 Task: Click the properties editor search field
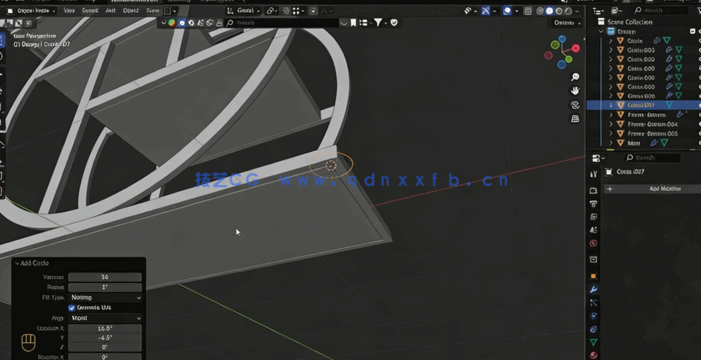[653, 158]
